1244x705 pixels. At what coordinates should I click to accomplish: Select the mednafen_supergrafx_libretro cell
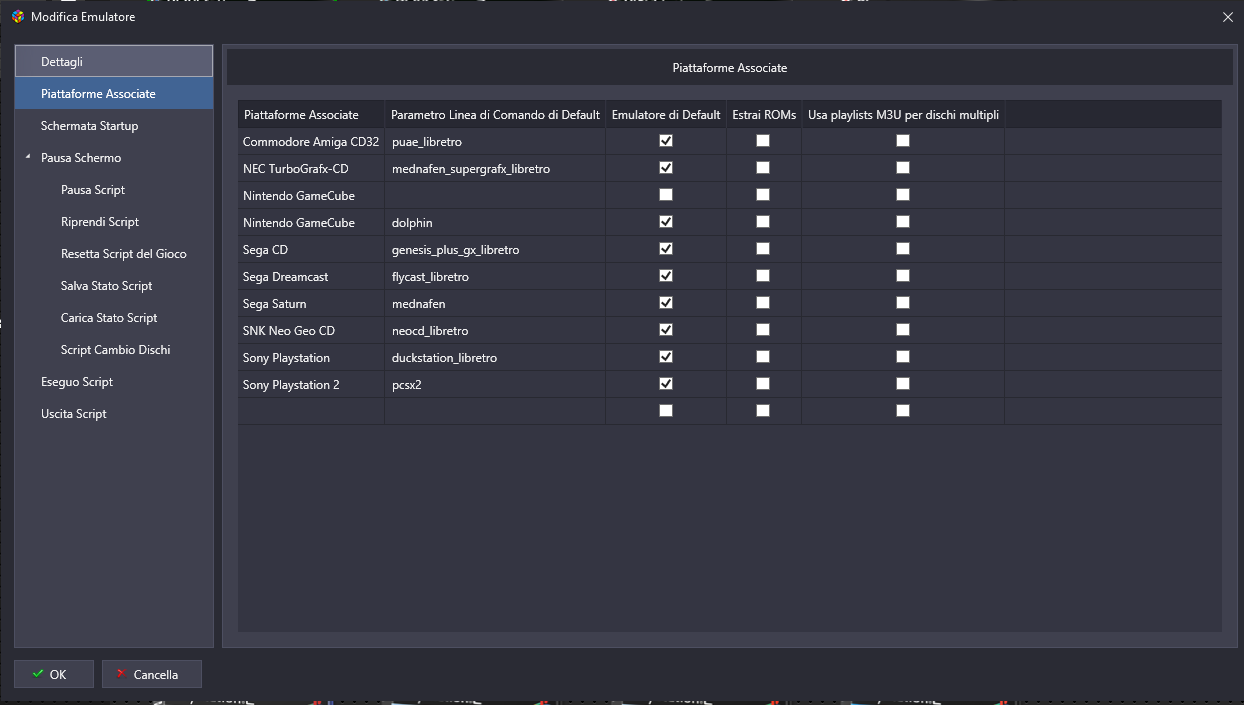[x=495, y=169]
